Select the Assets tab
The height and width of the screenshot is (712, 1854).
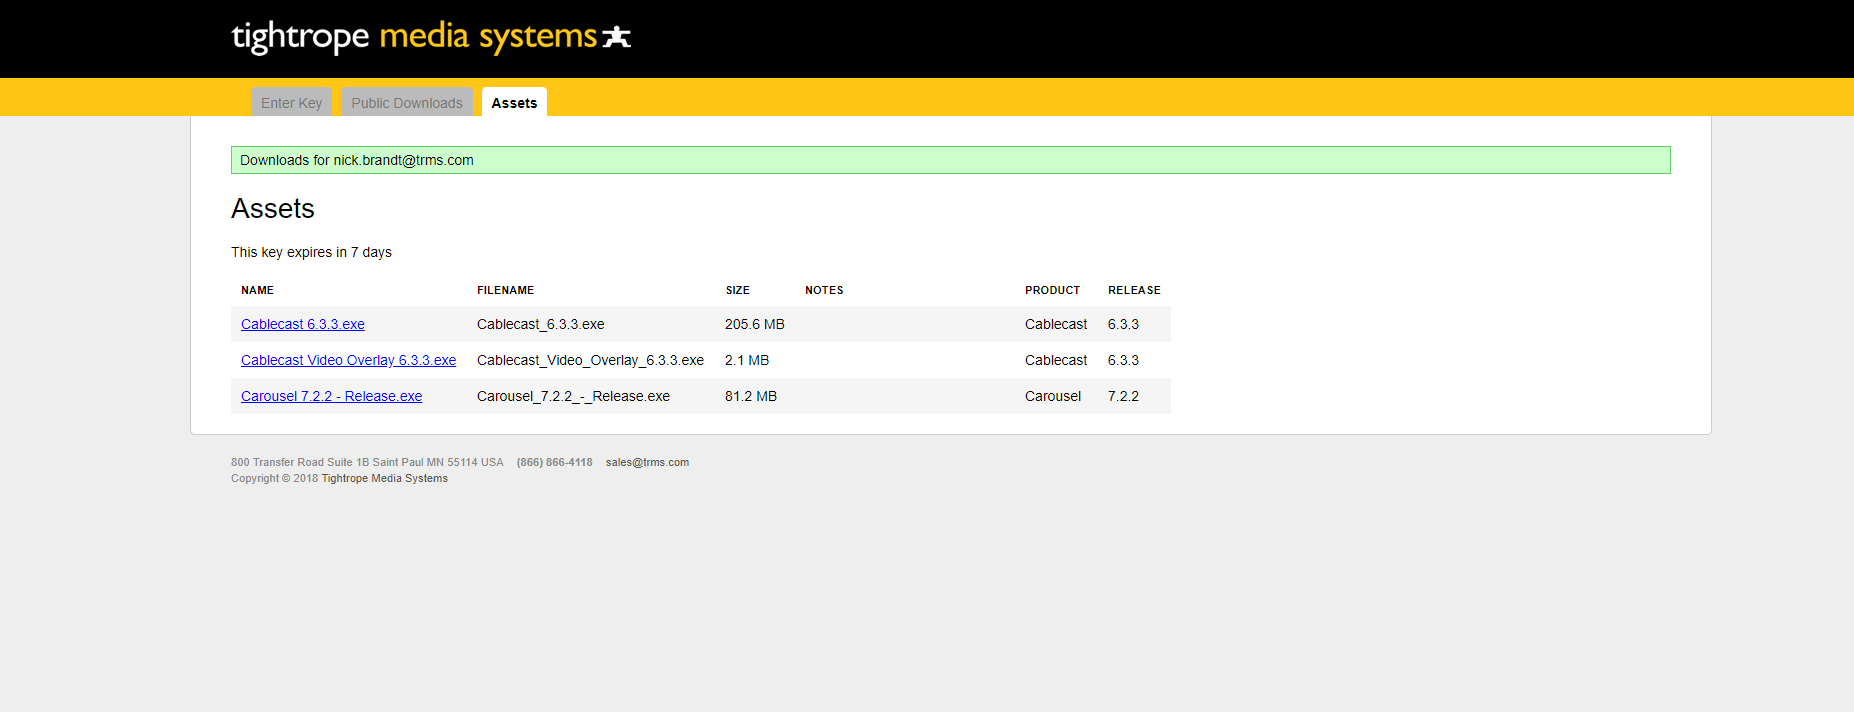[x=514, y=102]
